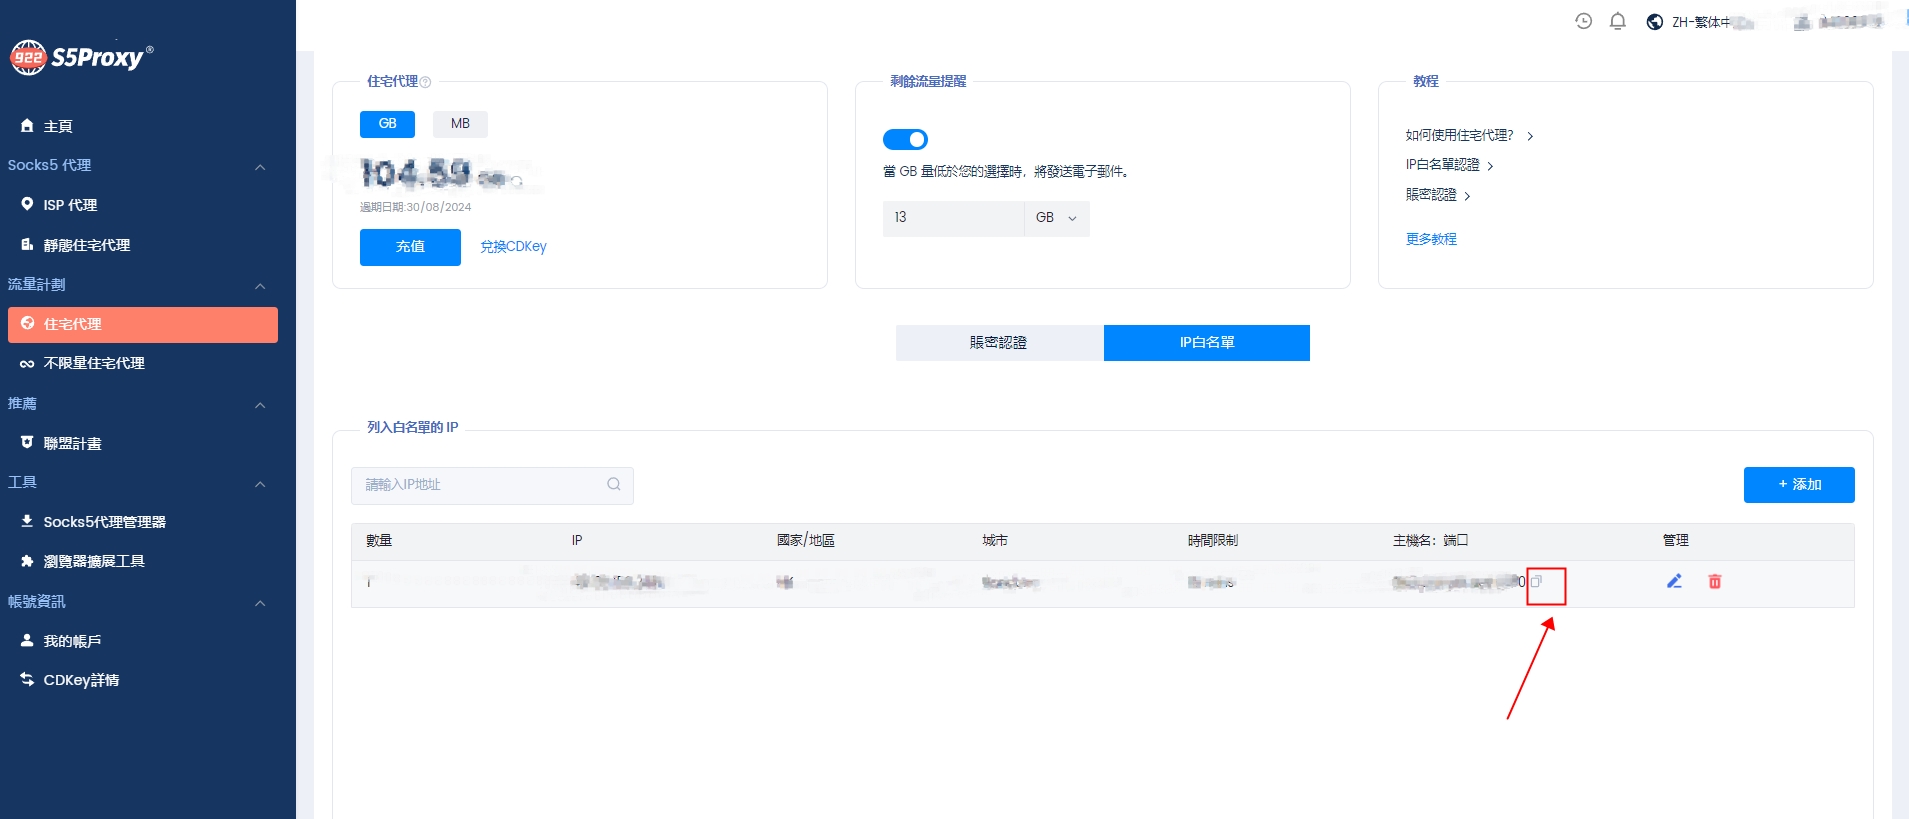This screenshot has width=1909, height=819.
Task: Switch traffic unit to MB
Action: click(x=460, y=124)
